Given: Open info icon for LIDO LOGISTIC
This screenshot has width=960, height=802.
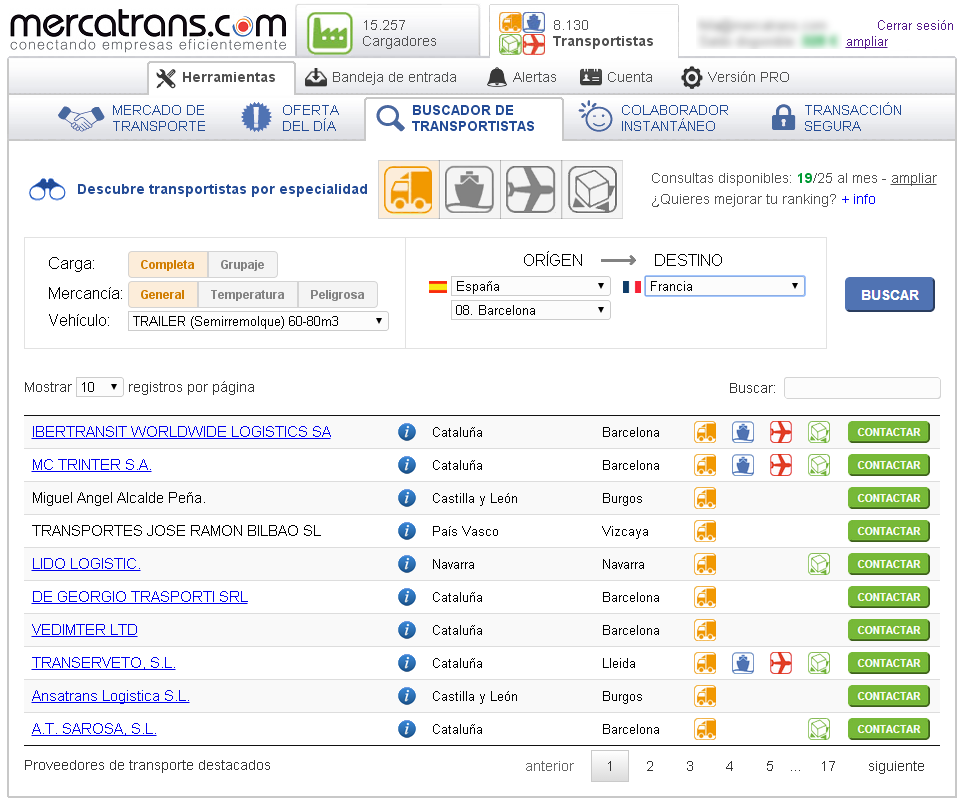Looking at the screenshot, I should coord(407,564).
